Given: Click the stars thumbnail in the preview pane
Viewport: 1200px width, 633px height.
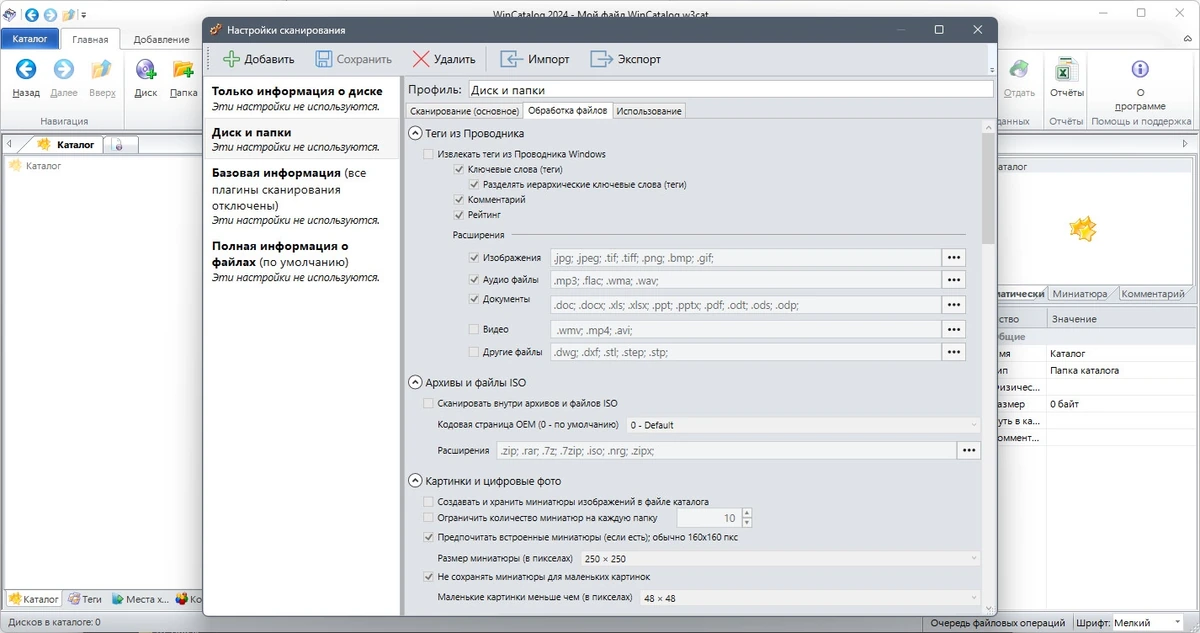Looking at the screenshot, I should 1083,229.
